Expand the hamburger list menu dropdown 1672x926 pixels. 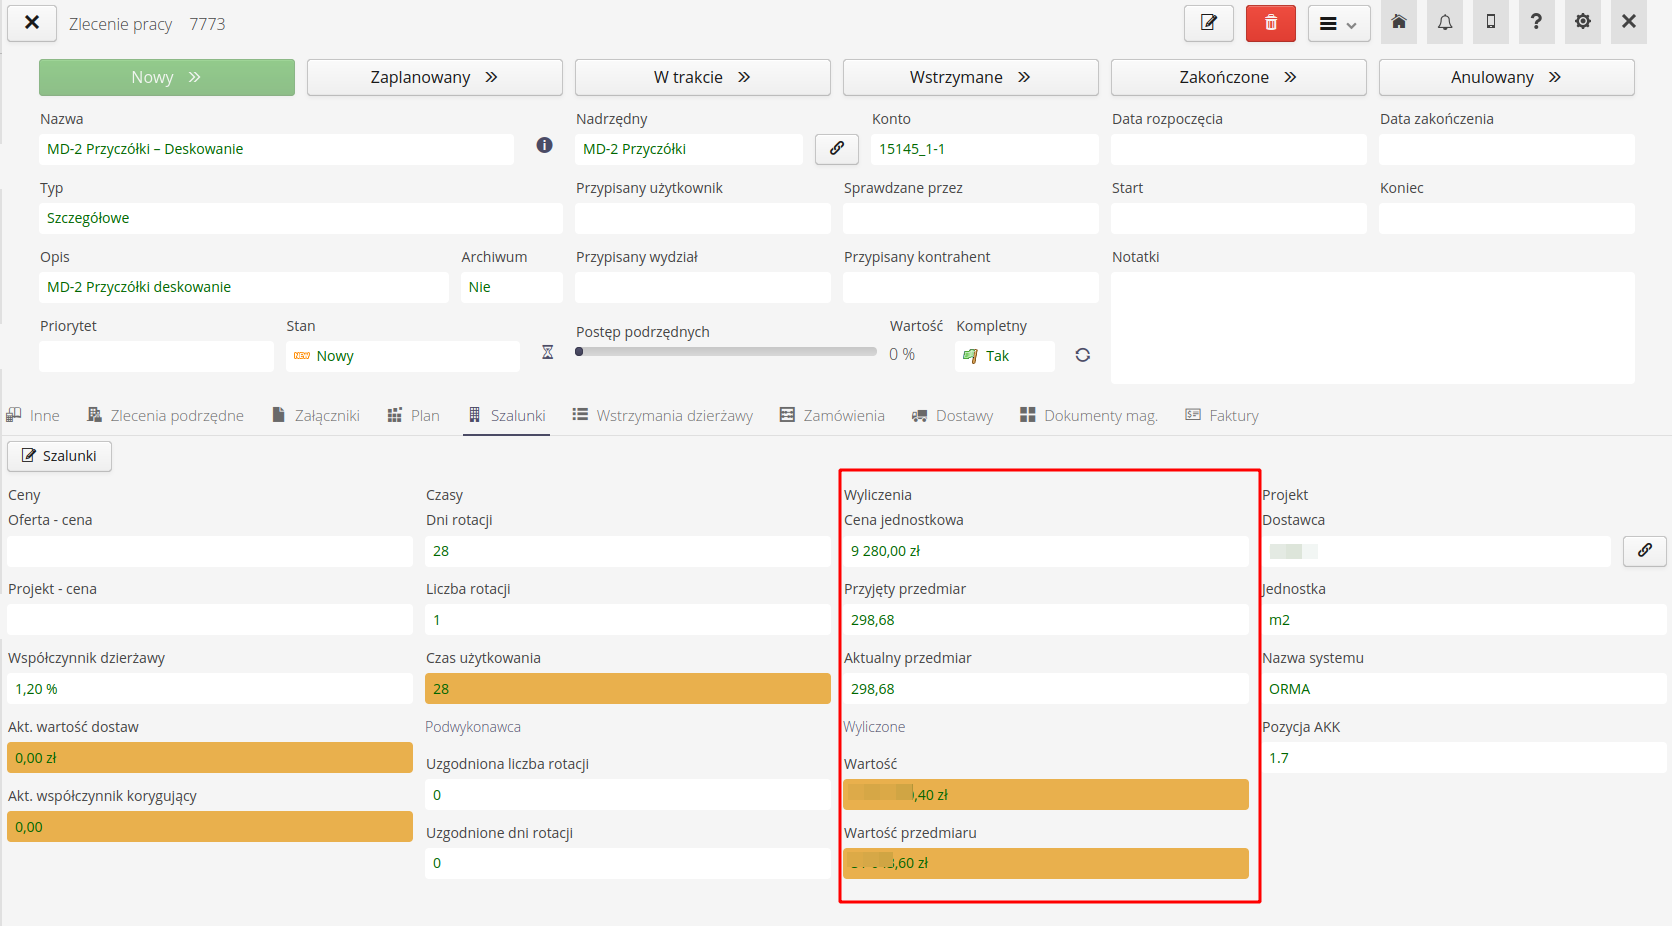pos(1338,23)
